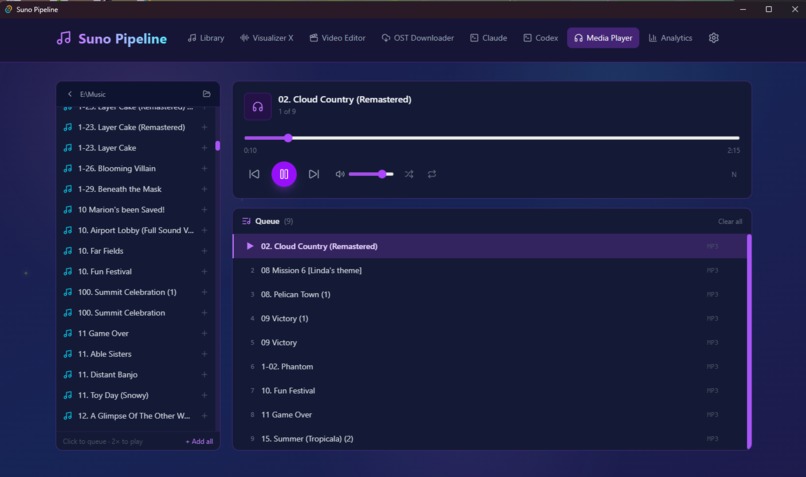The width and height of the screenshot is (806, 477).
Task: Open the Claude tab
Action: point(488,38)
